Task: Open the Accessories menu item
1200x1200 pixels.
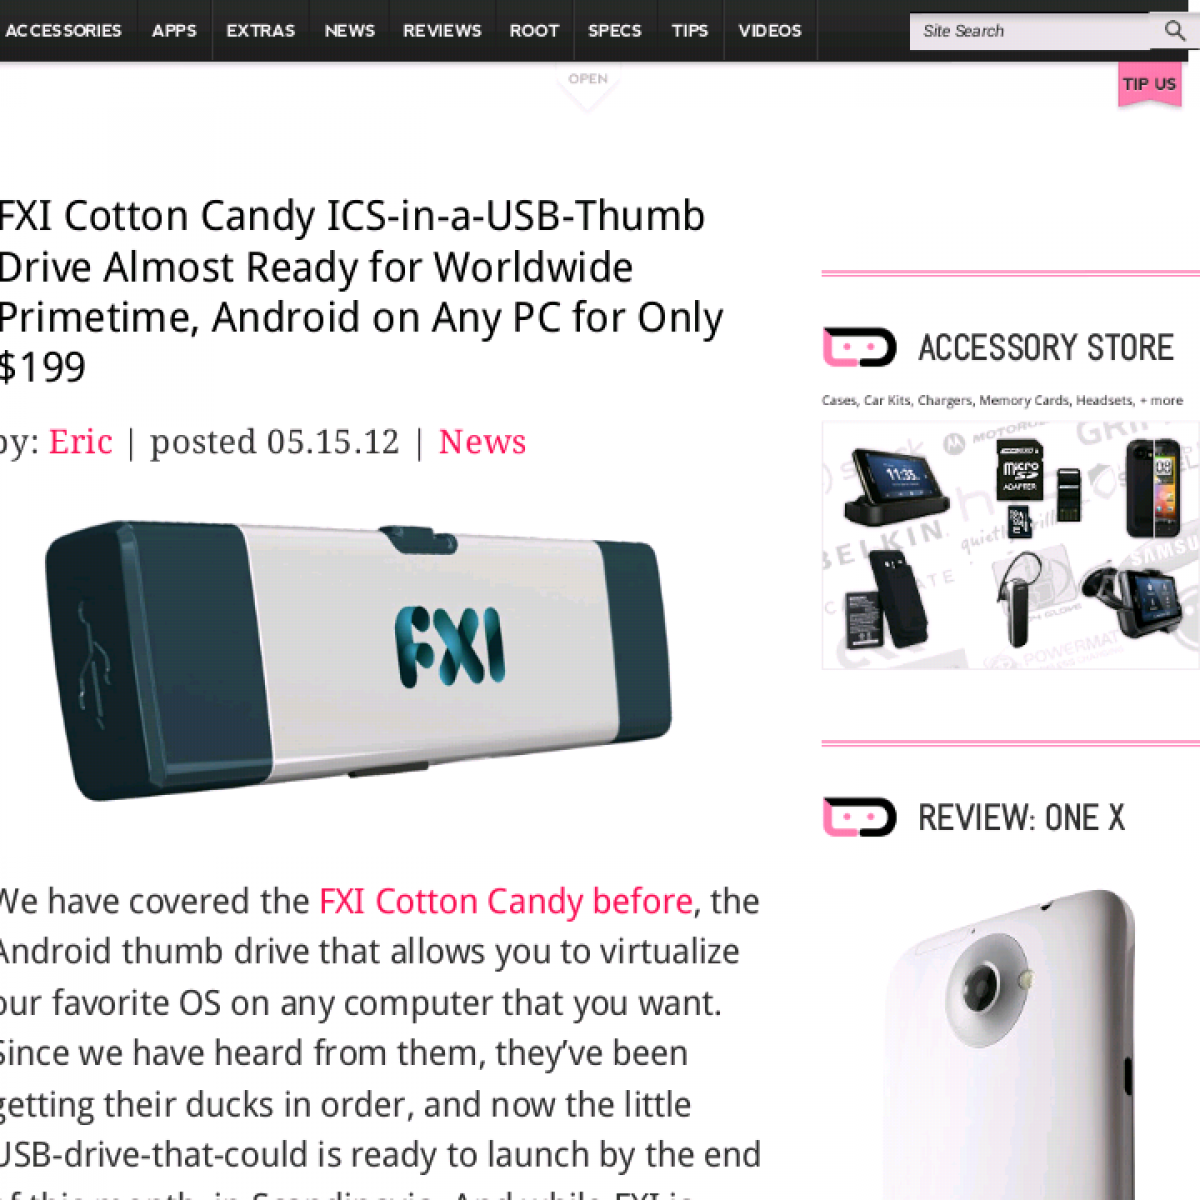Action: tap(62, 31)
